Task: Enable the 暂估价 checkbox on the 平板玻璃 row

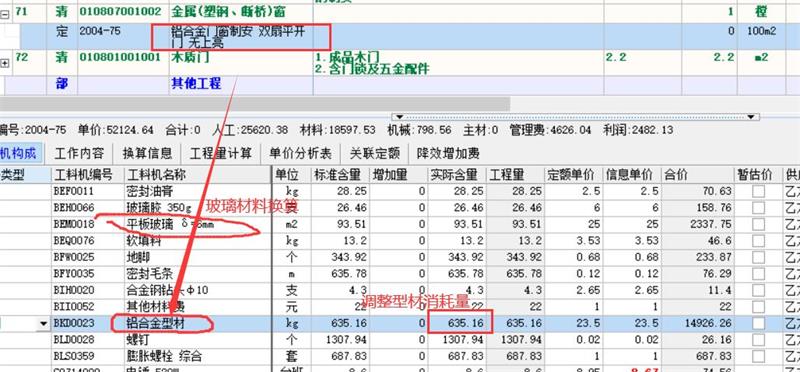Action: (x=758, y=224)
